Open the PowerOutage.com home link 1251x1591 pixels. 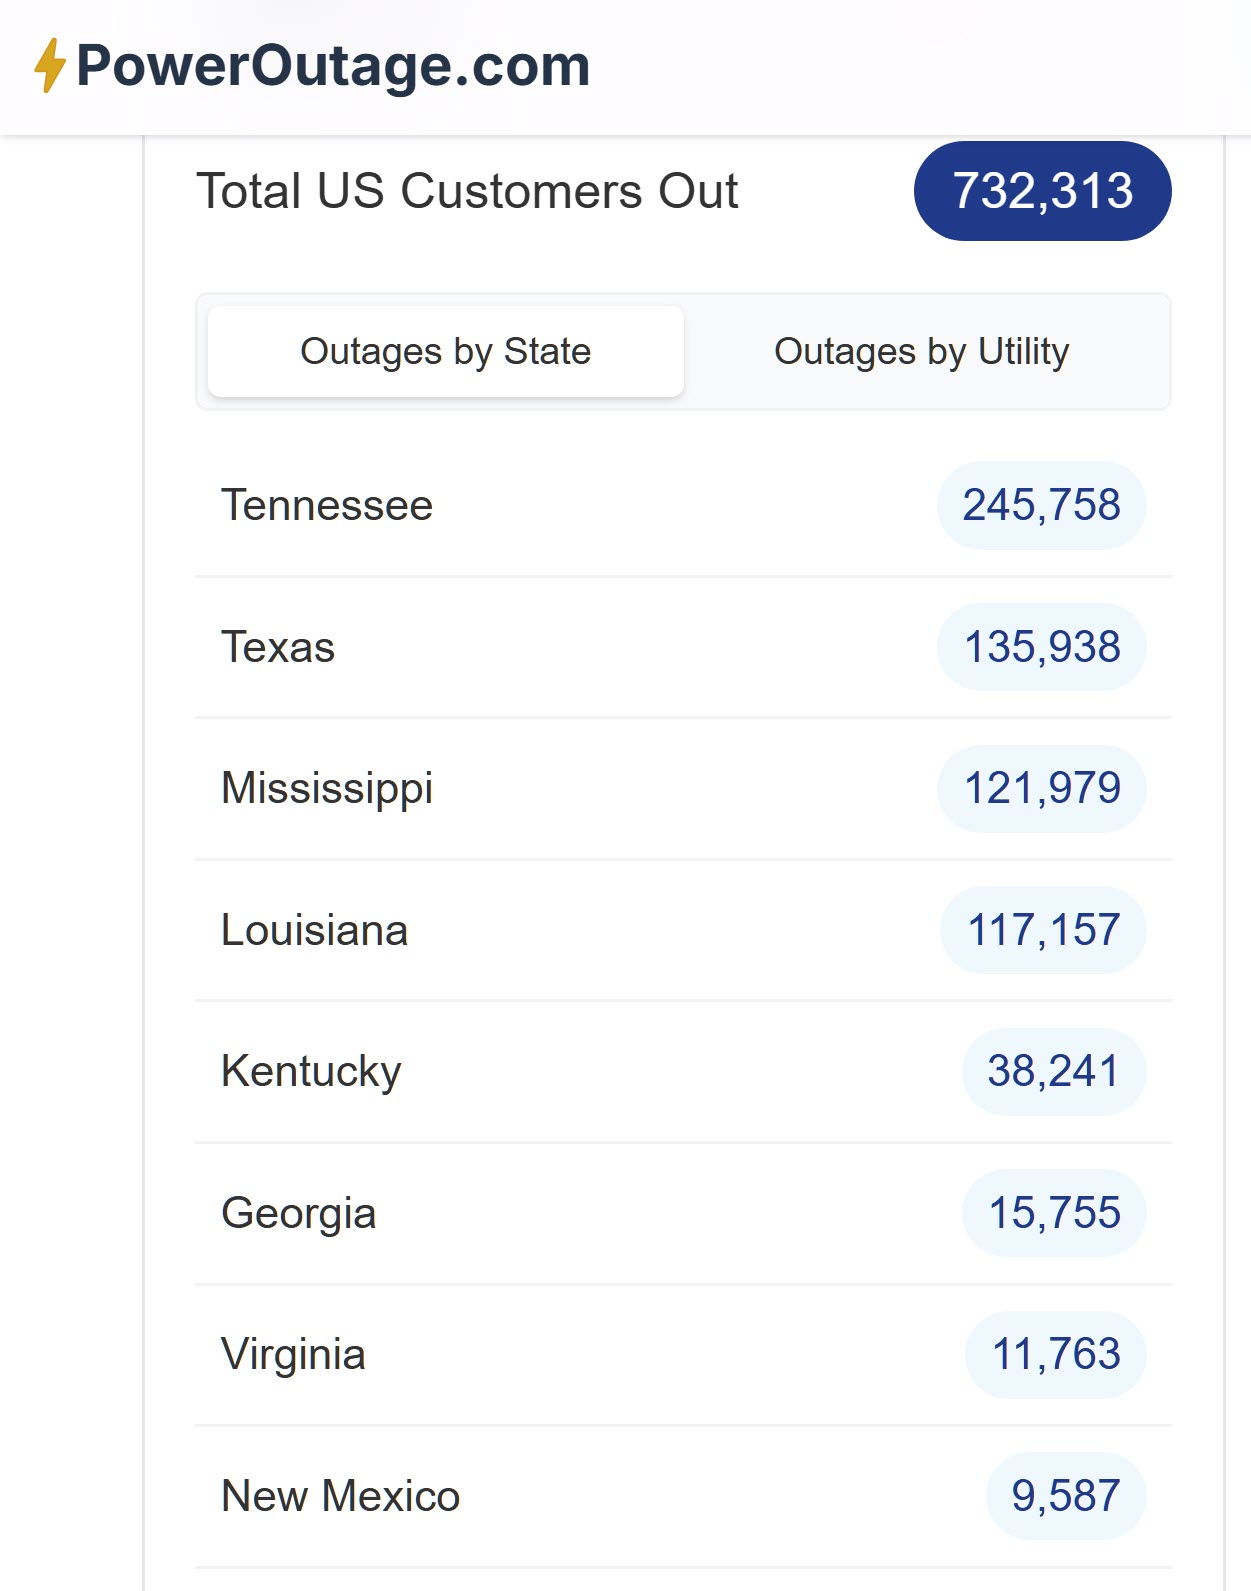(332, 66)
